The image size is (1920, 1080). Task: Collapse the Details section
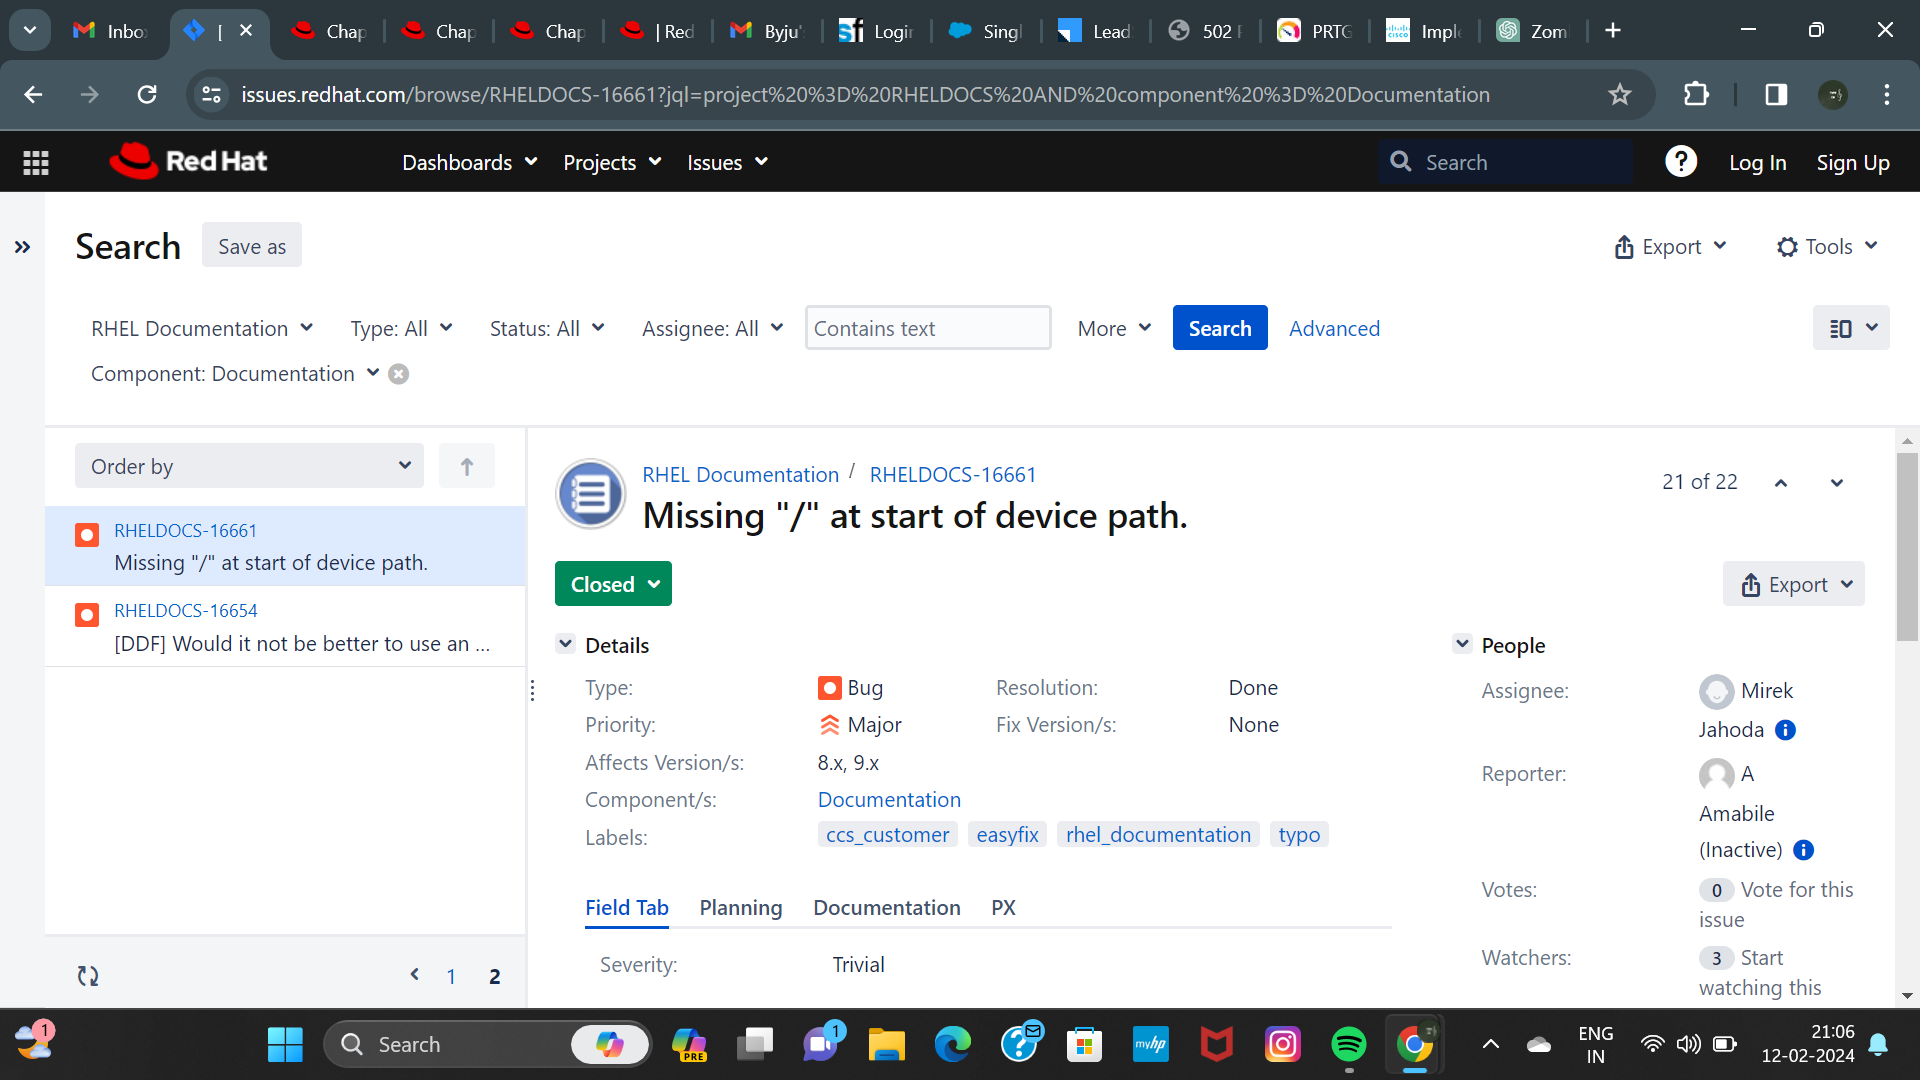tap(565, 645)
